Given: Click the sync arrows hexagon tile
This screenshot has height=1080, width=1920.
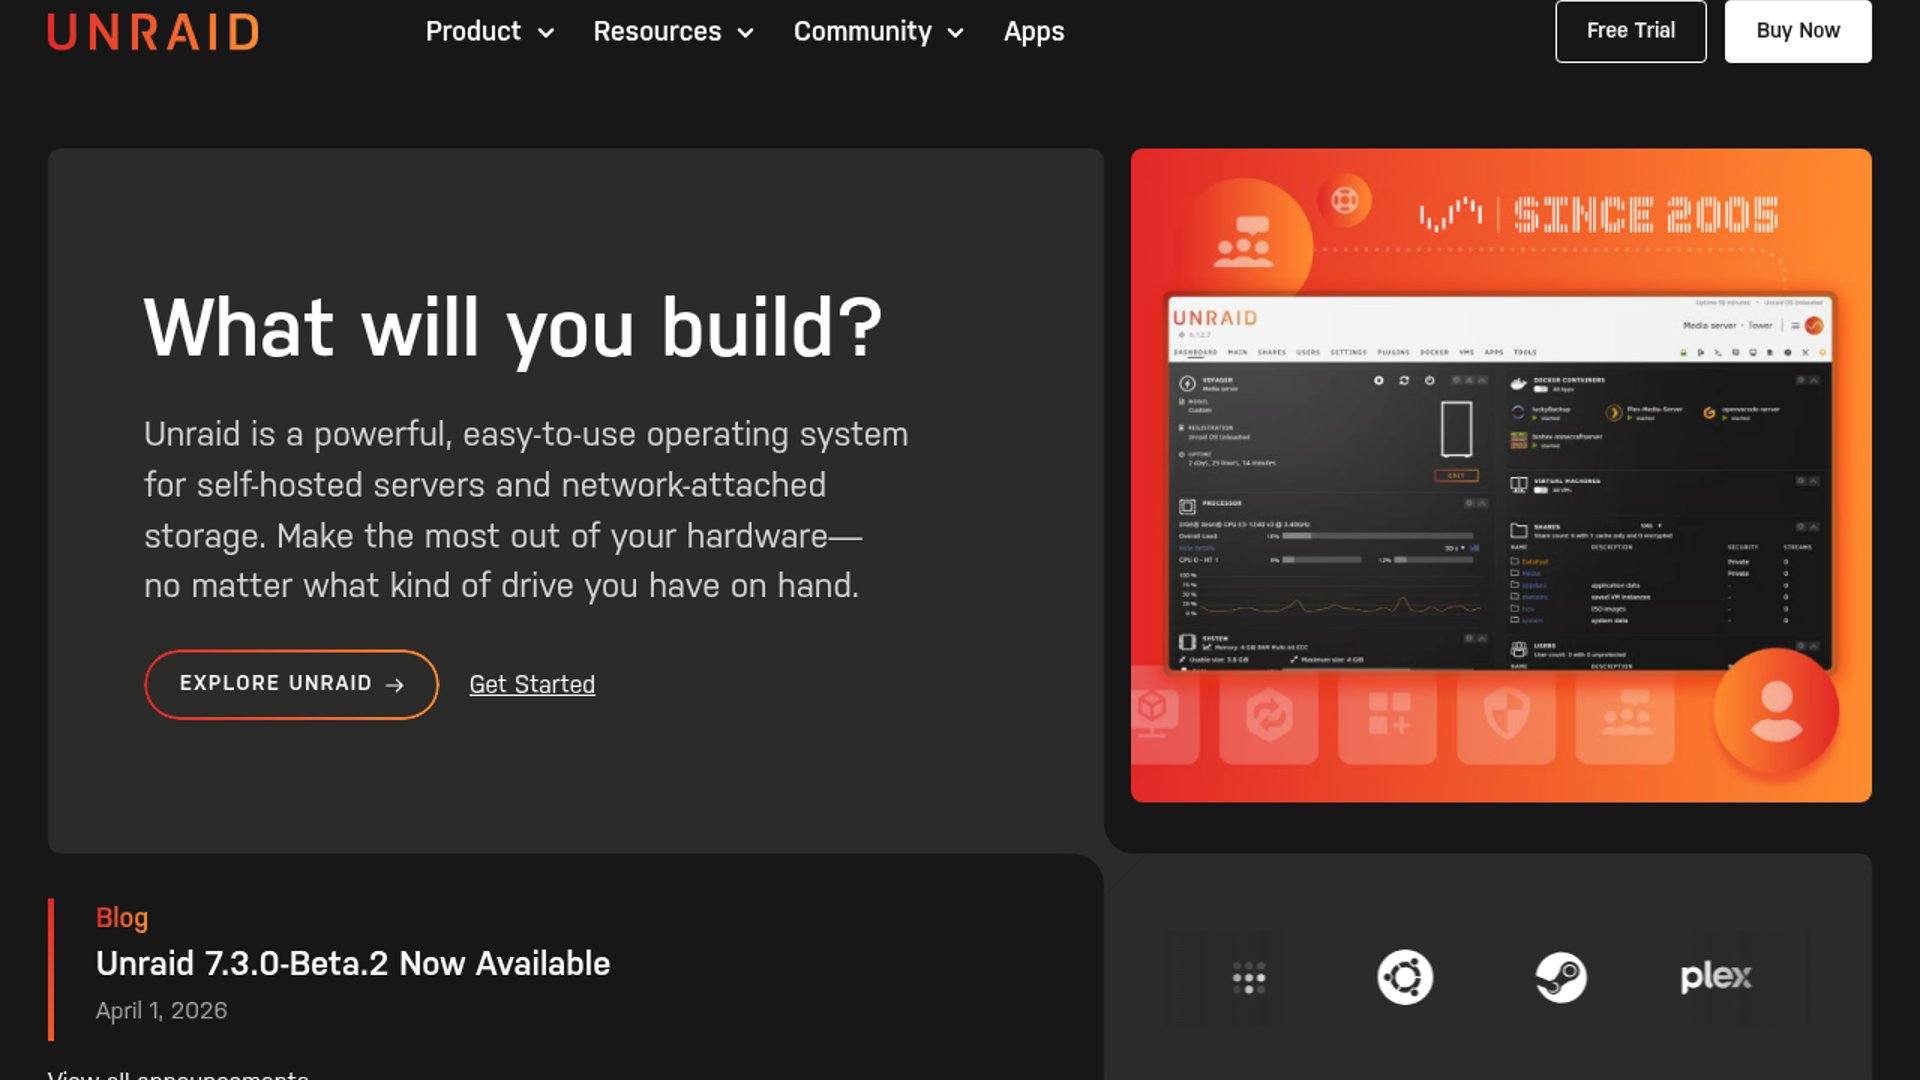Looking at the screenshot, I should point(1269,715).
